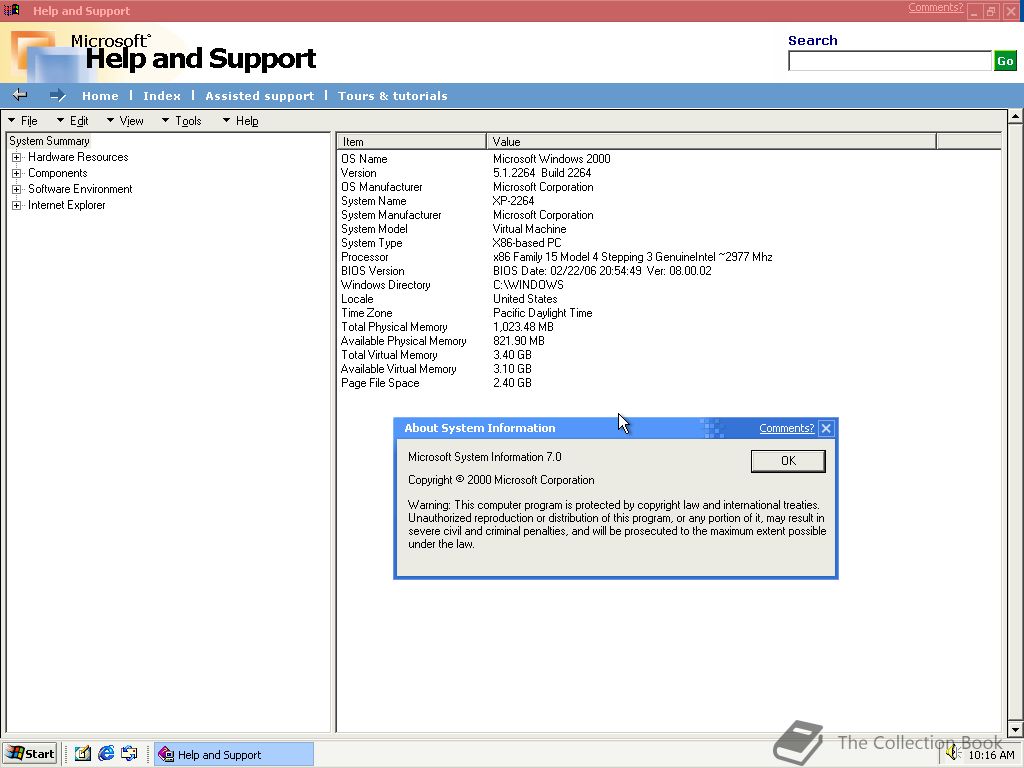Open the Index section
This screenshot has height=768, width=1024.
click(x=161, y=96)
